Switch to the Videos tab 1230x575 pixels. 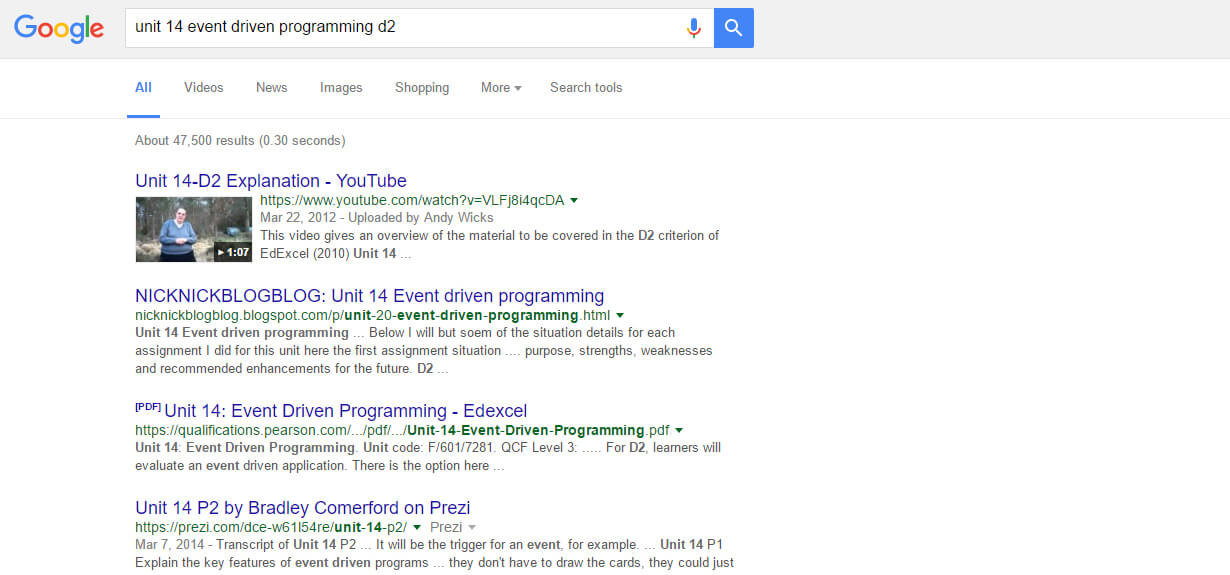(204, 88)
